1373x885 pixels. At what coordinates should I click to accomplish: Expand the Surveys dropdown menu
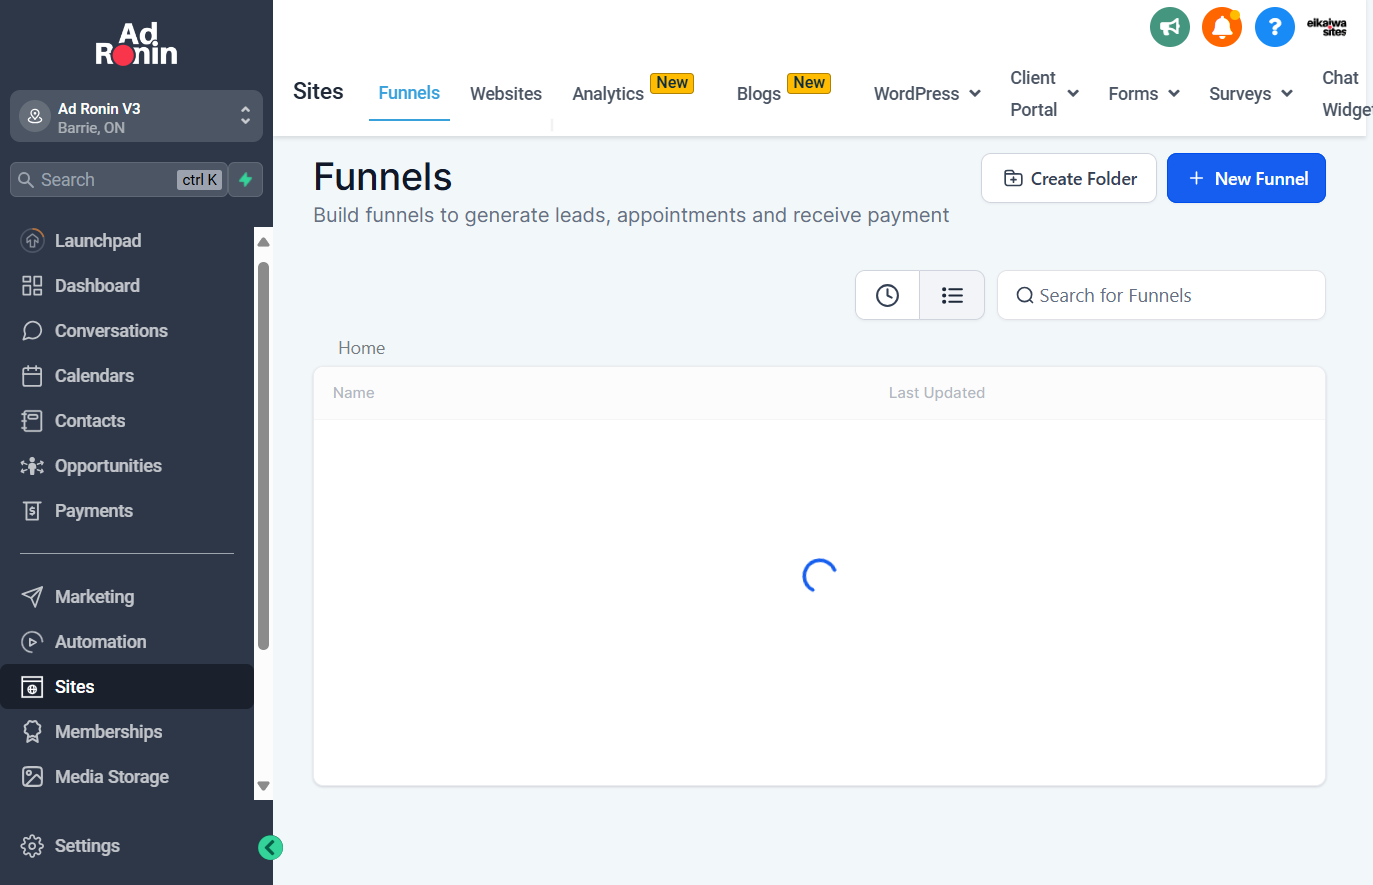(x=1251, y=94)
